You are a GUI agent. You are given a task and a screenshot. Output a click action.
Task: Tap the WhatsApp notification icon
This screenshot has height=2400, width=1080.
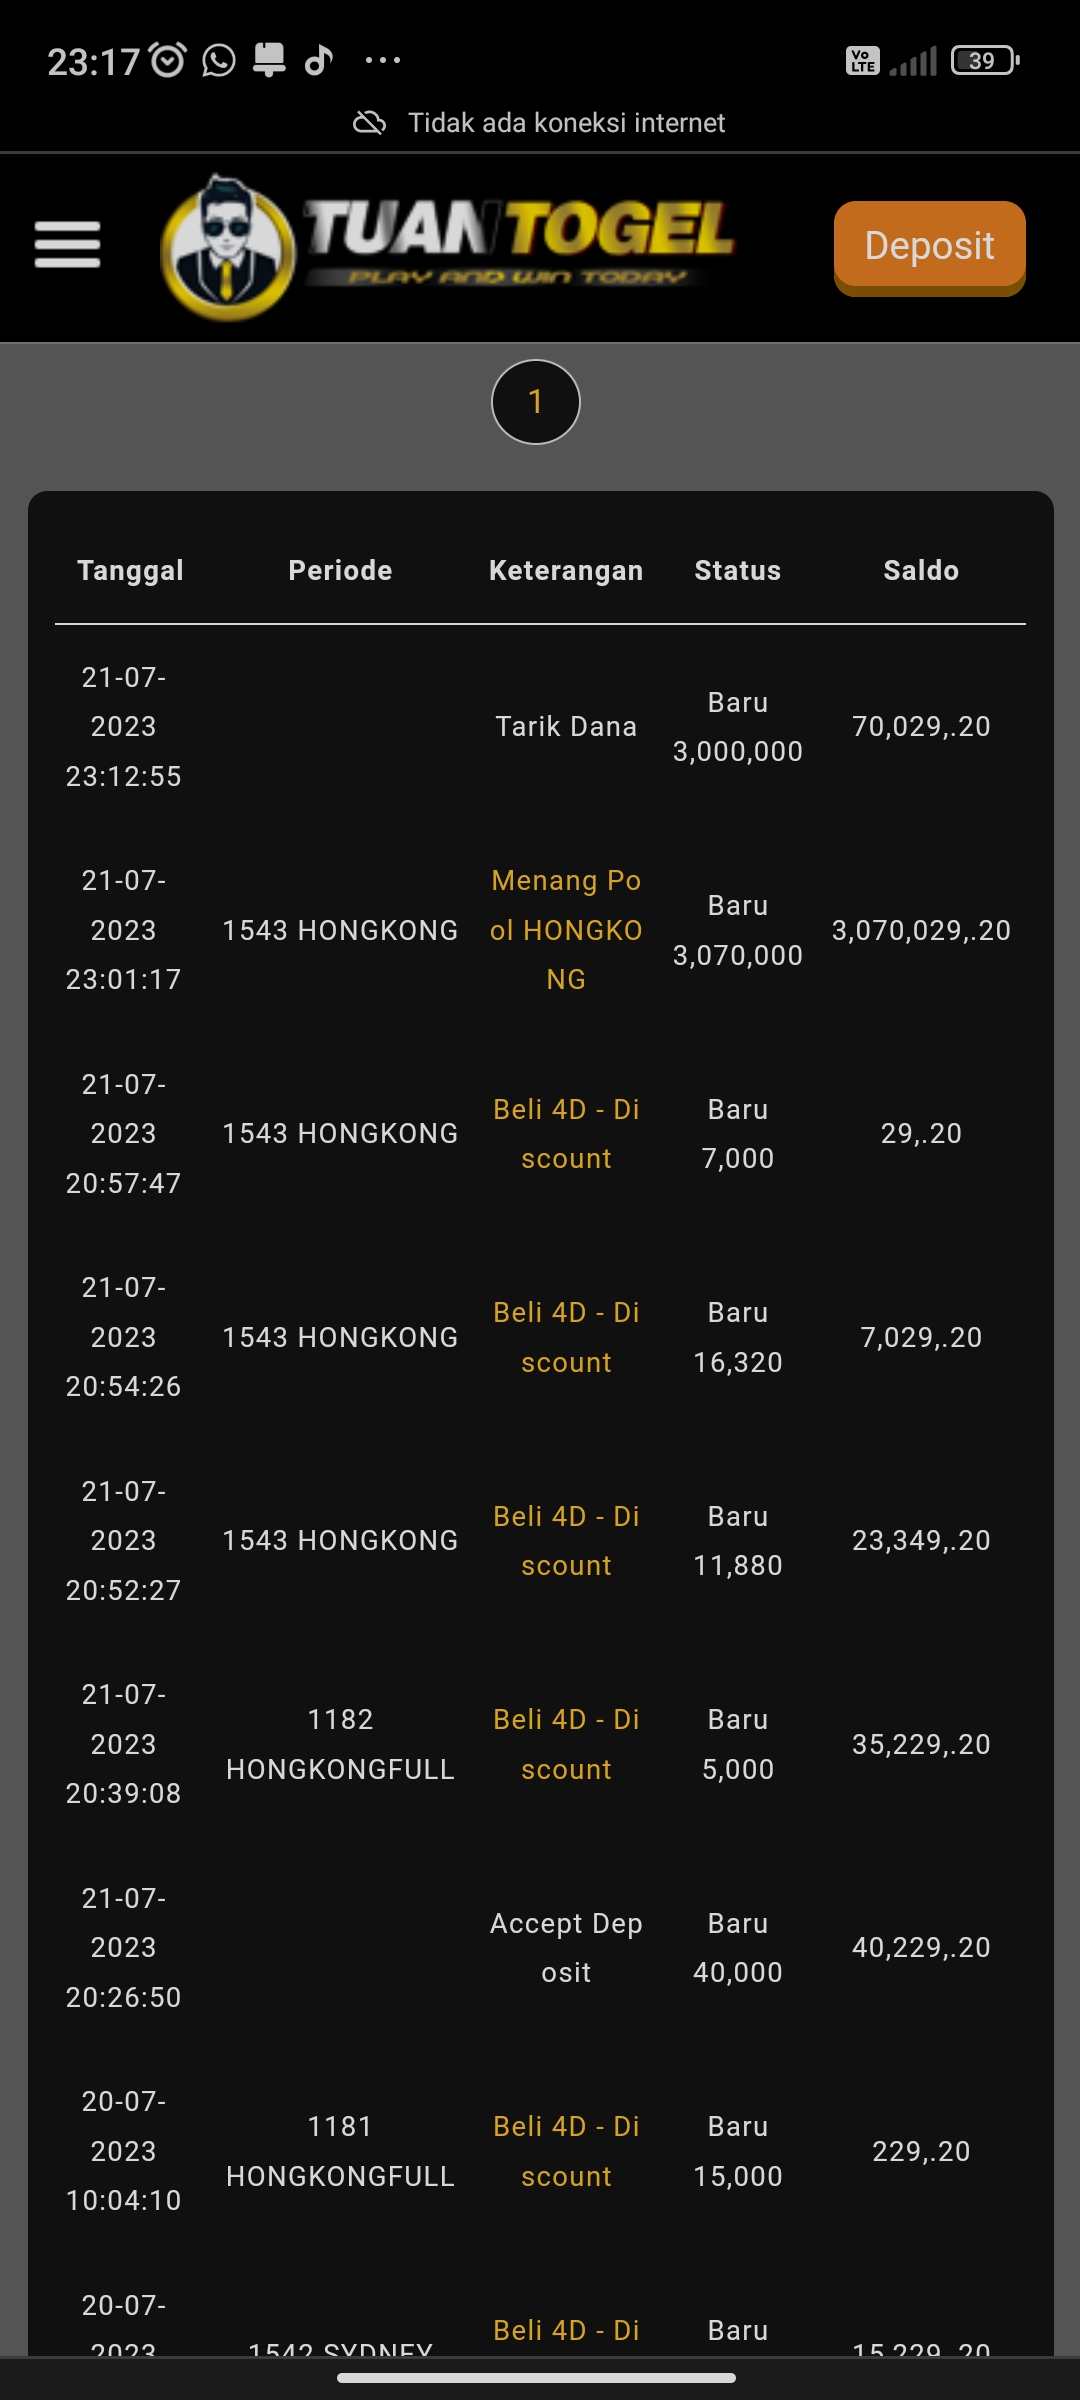click(x=219, y=60)
